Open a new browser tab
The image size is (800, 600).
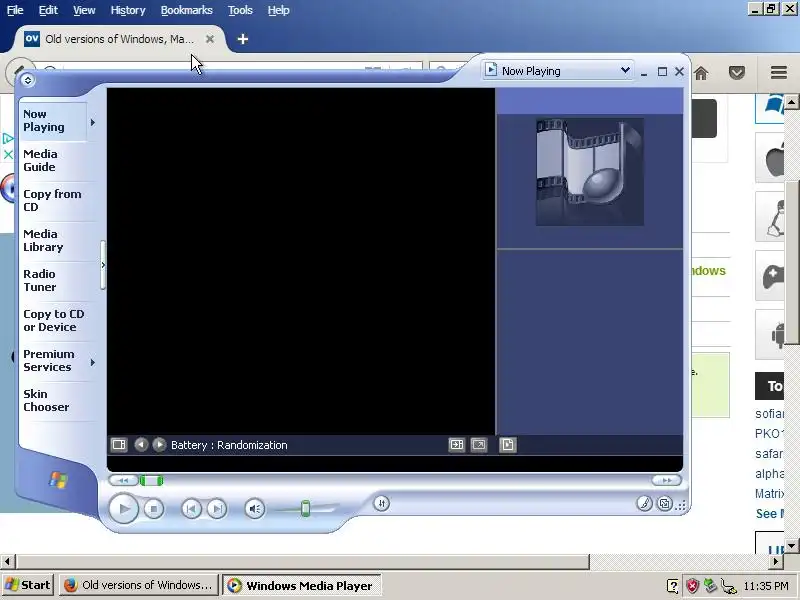[243, 39]
